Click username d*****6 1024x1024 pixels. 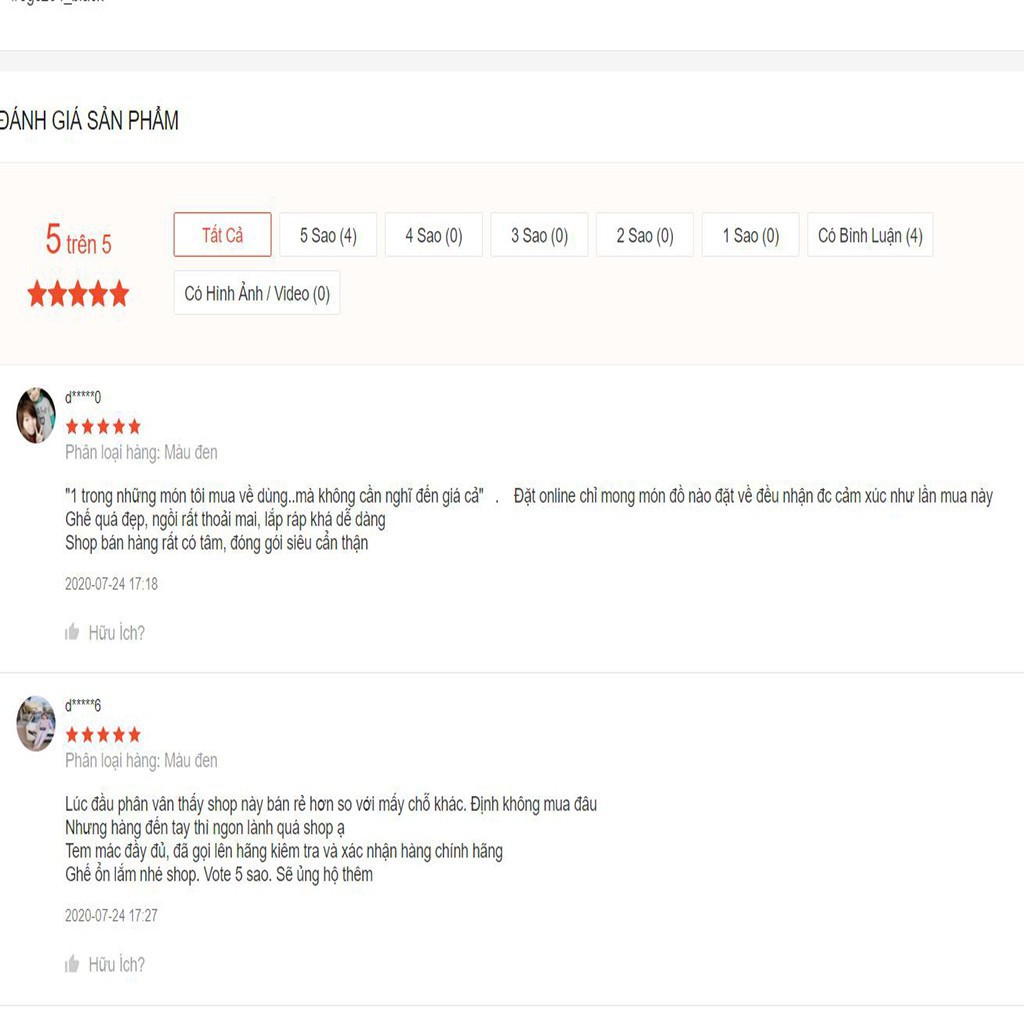pos(83,706)
